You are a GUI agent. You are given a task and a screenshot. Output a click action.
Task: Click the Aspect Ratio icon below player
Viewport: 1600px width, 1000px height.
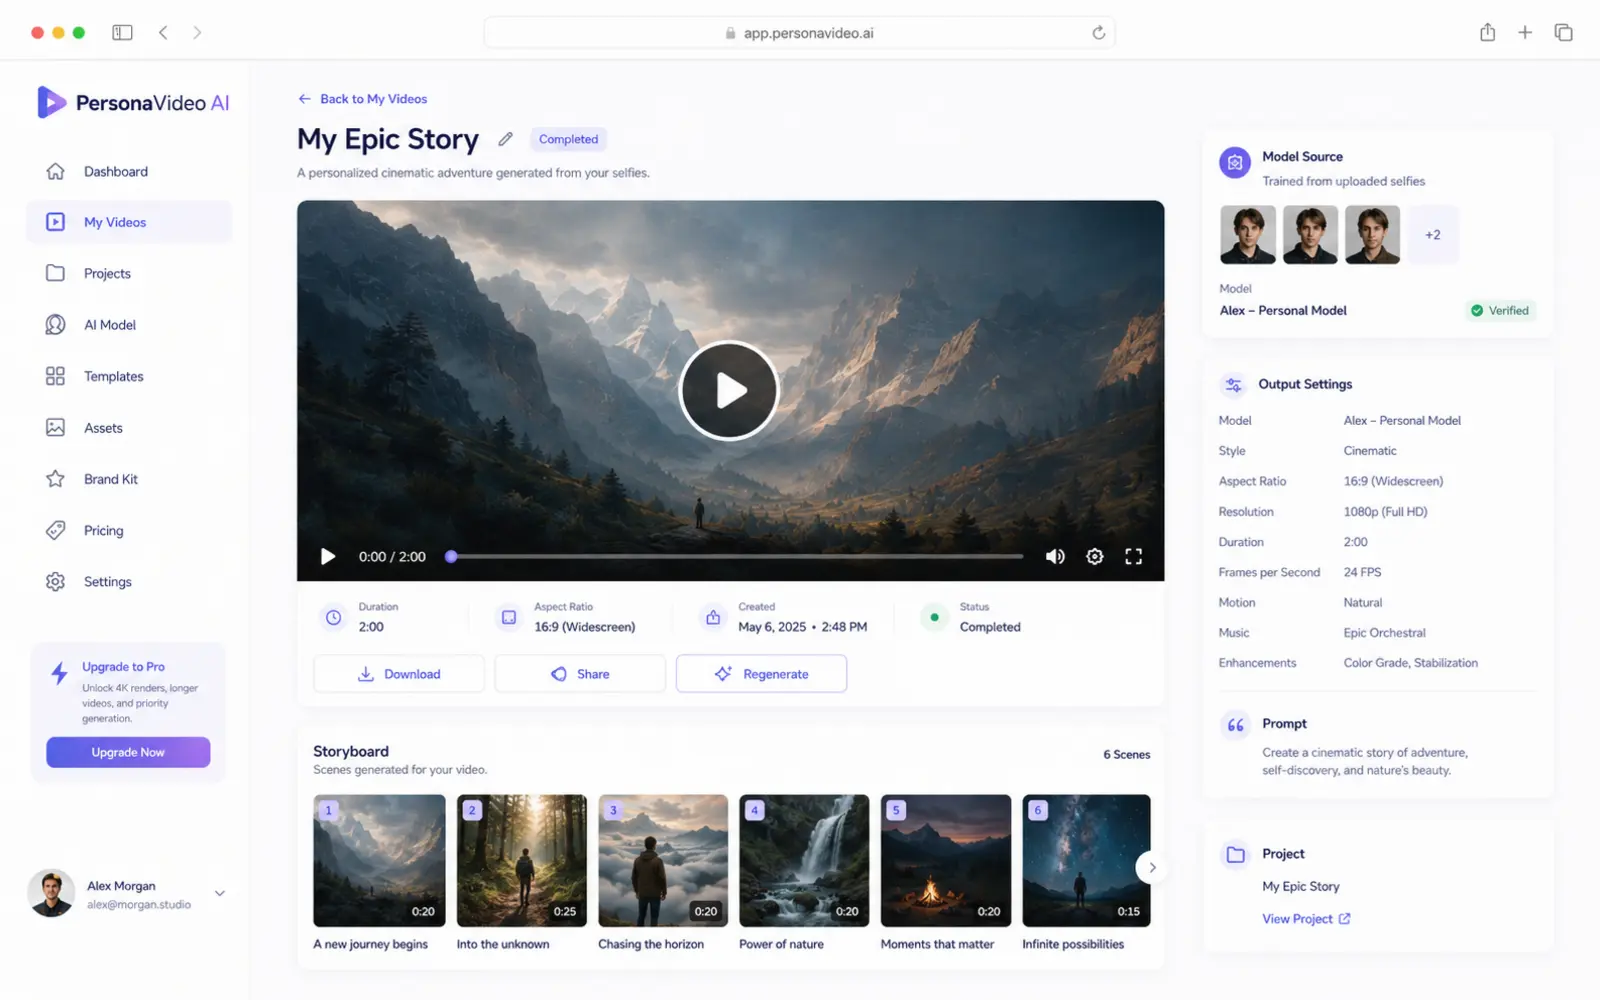(x=509, y=618)
